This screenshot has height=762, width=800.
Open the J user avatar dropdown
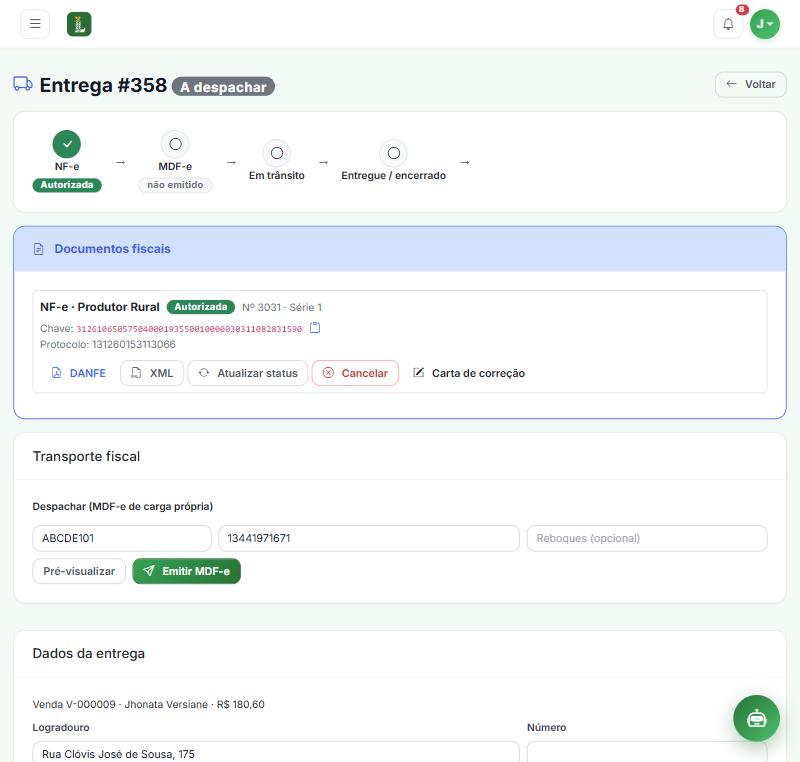pos(764,24)
